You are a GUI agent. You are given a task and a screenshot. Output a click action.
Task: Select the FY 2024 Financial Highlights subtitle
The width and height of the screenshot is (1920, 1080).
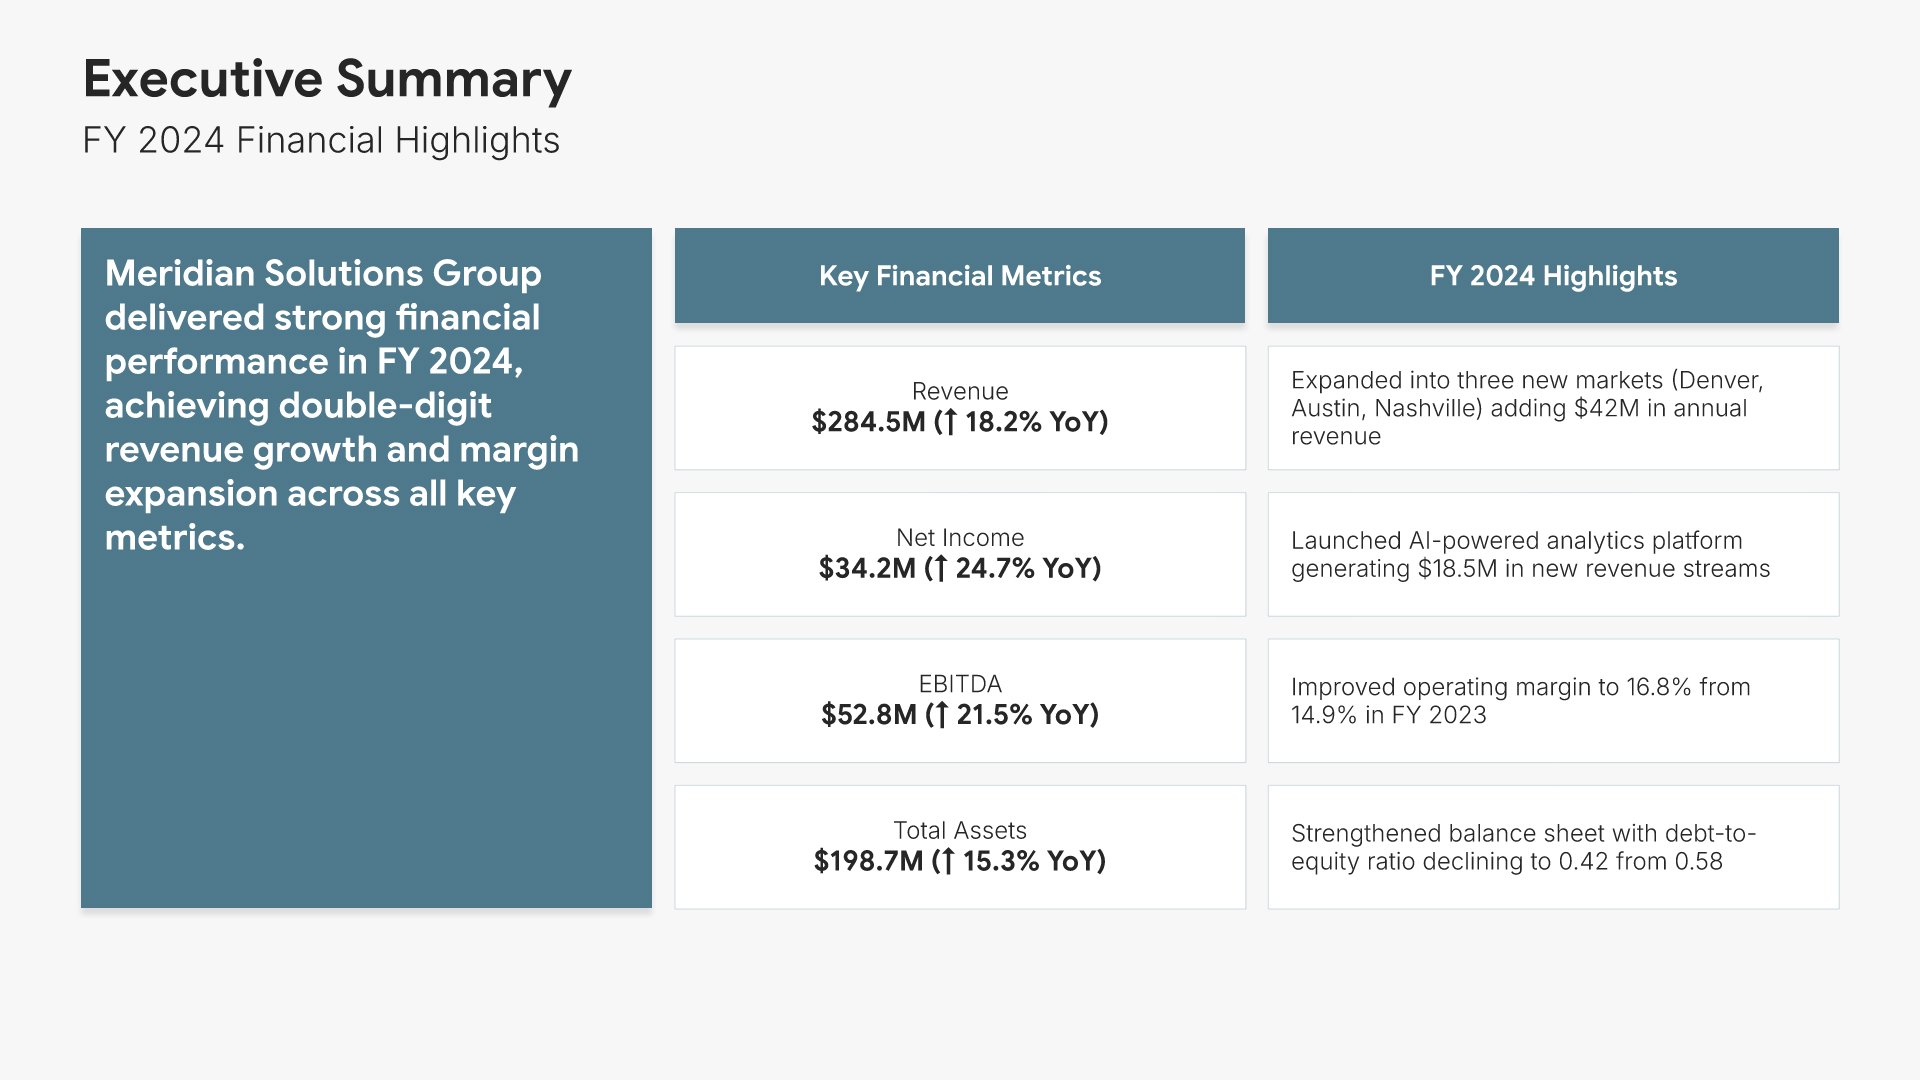tap(321, 141)
